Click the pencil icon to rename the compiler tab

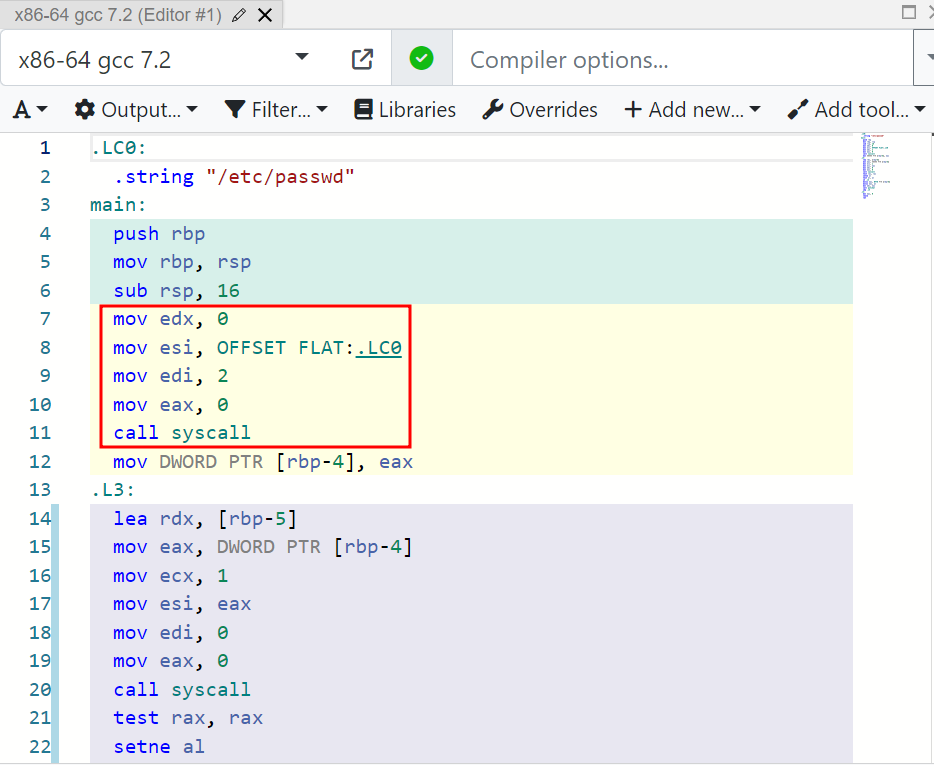(238, 15)
